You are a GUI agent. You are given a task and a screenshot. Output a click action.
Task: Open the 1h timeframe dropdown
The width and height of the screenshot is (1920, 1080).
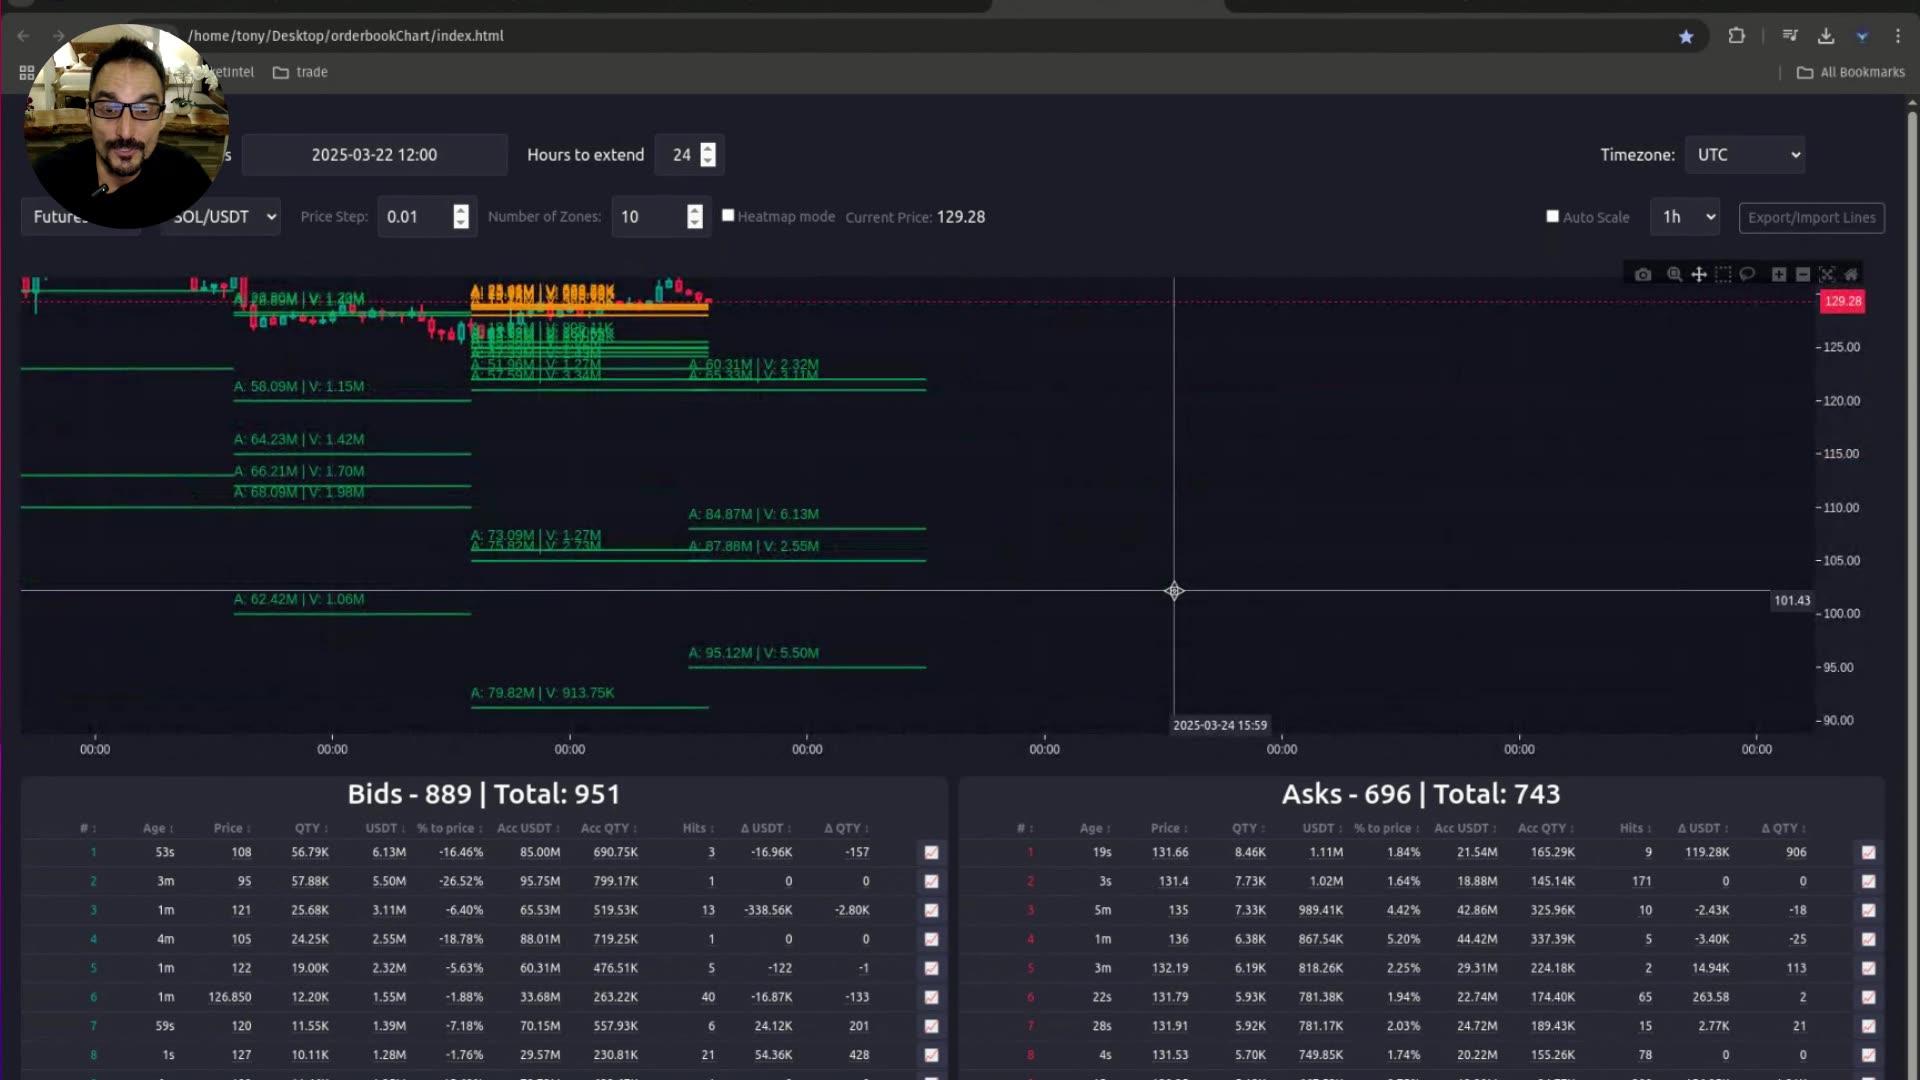[1685, 216]
